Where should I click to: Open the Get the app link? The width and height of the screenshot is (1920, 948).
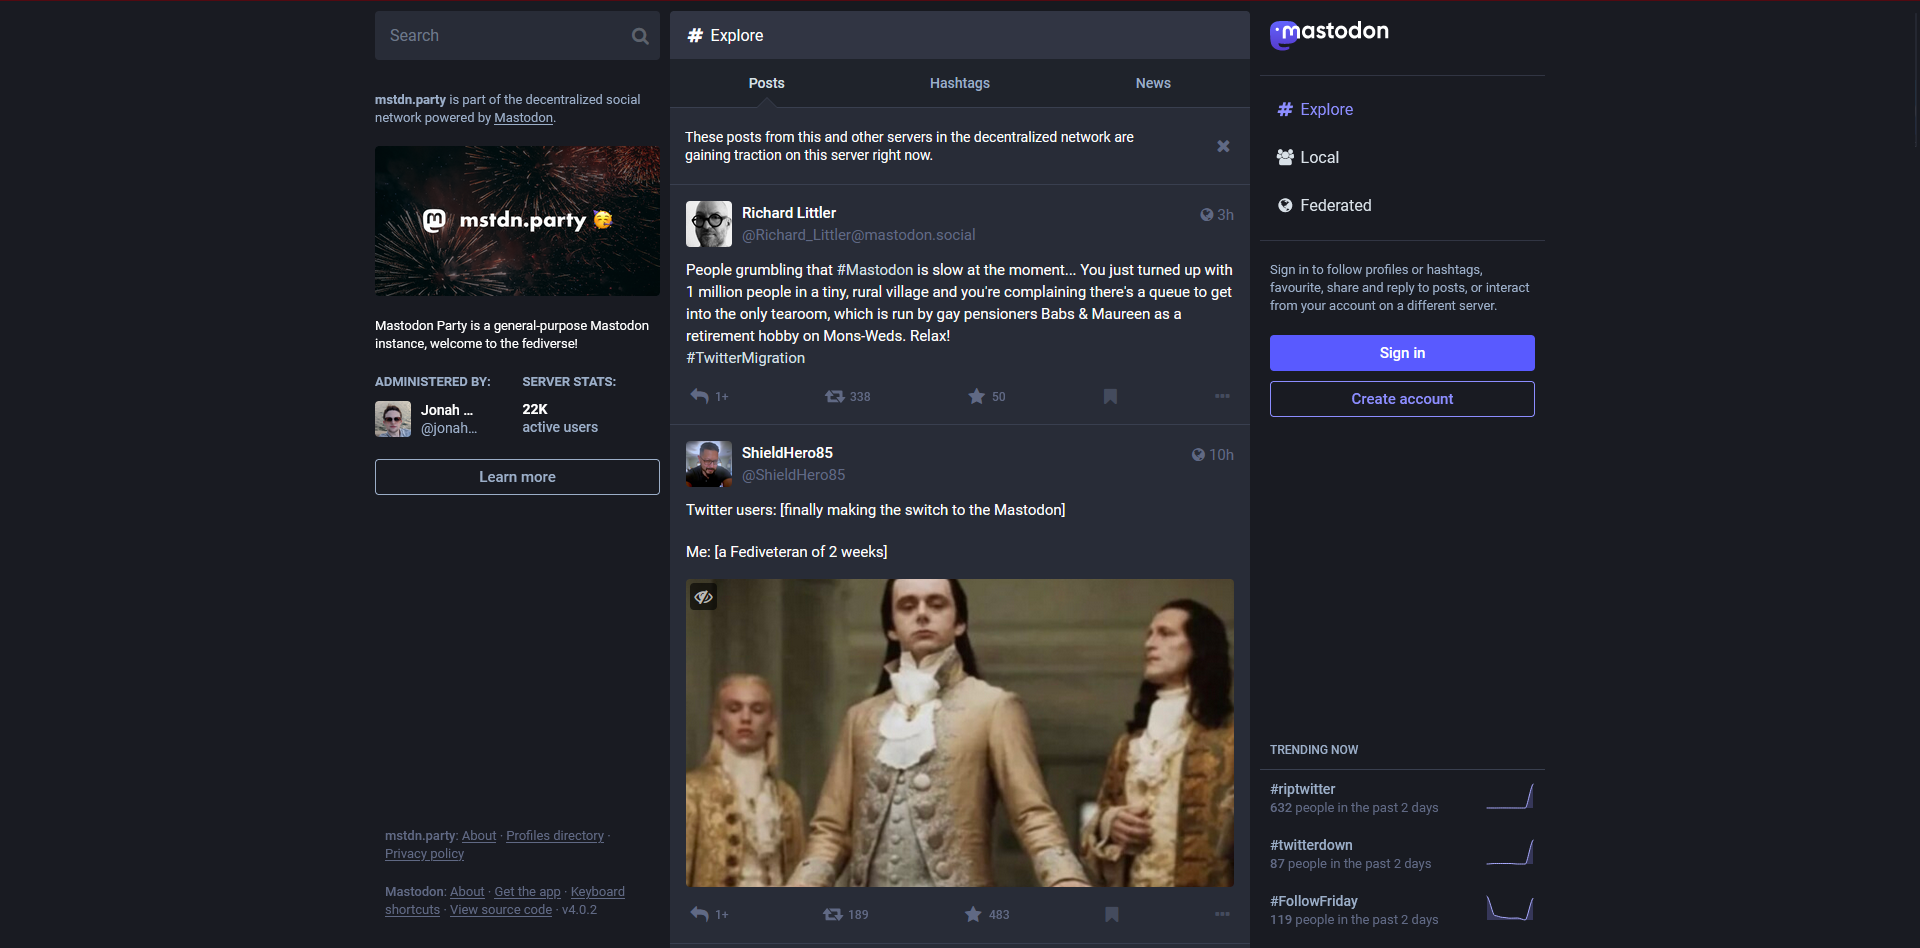527,892
